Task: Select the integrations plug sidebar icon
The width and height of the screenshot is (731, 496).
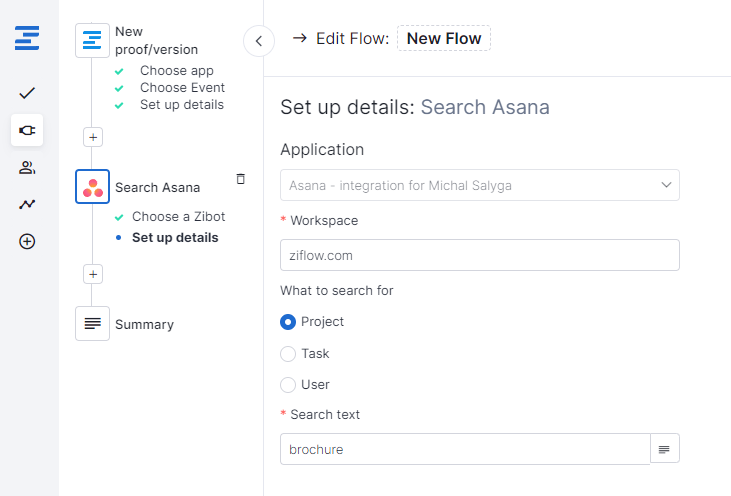Action: point(27,130)
